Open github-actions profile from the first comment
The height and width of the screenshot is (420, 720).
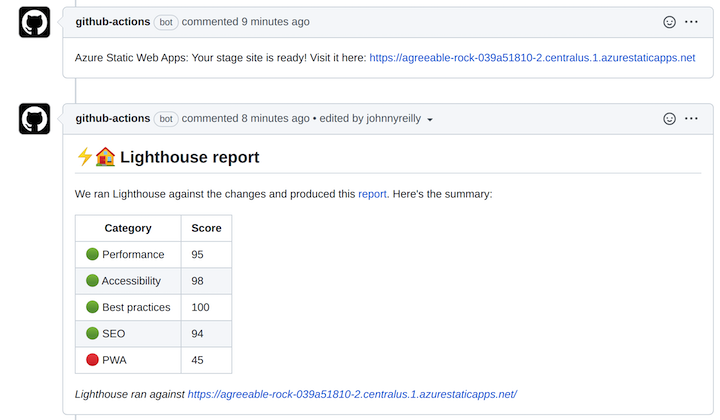(112, 22)
